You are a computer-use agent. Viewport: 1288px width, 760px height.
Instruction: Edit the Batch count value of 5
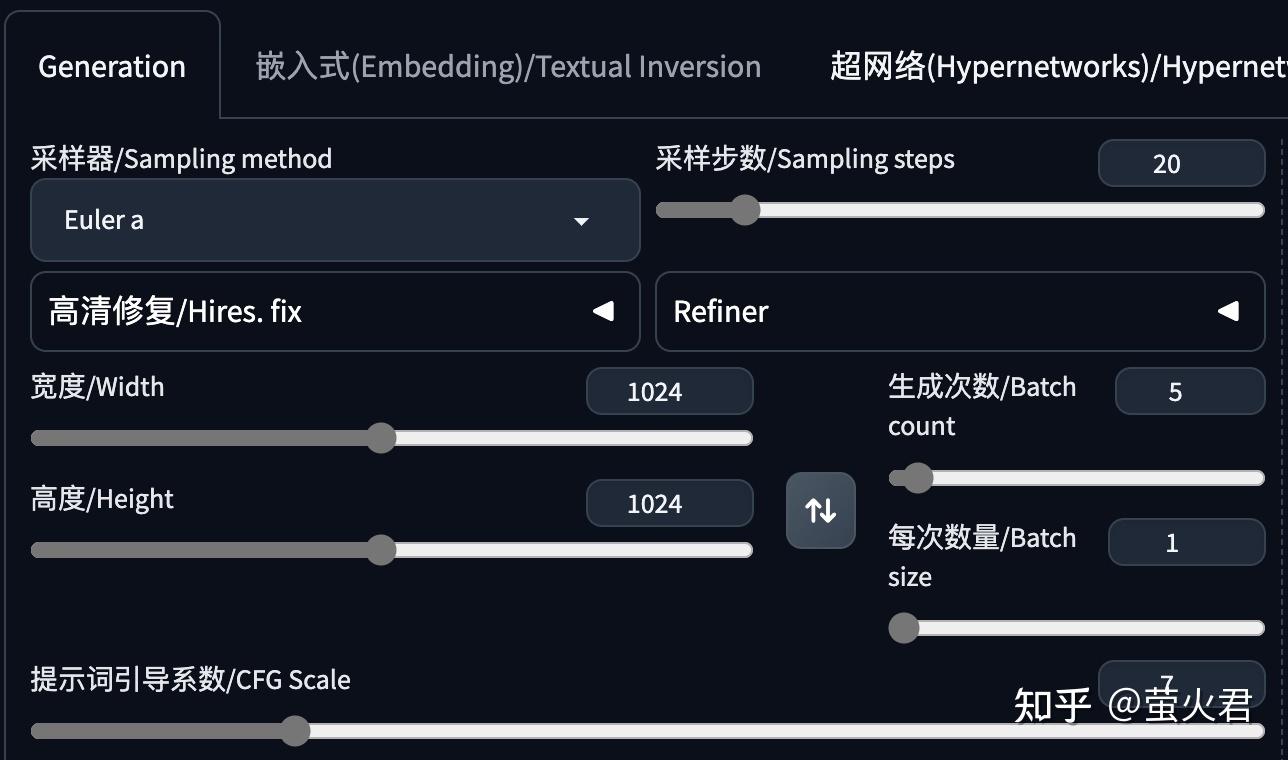click(1189, 391)
